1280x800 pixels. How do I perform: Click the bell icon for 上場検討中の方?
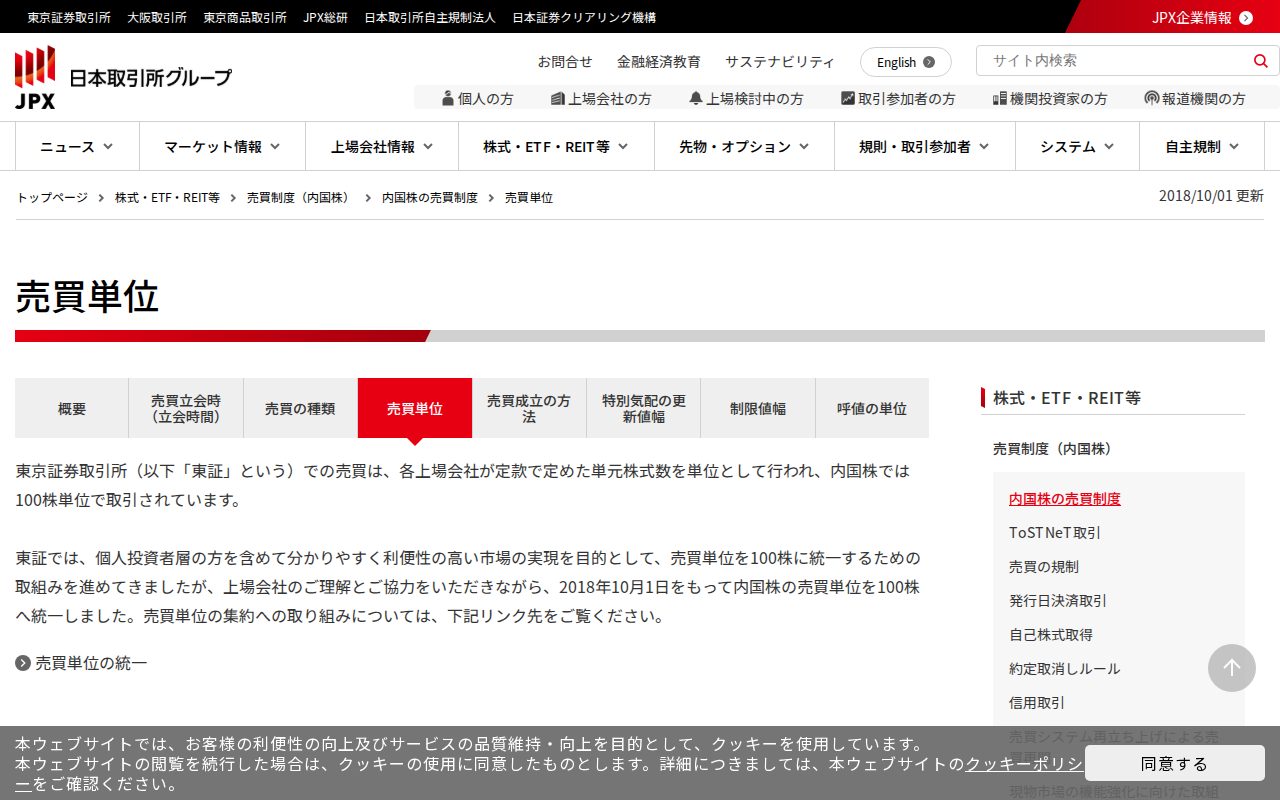(696, 98)
